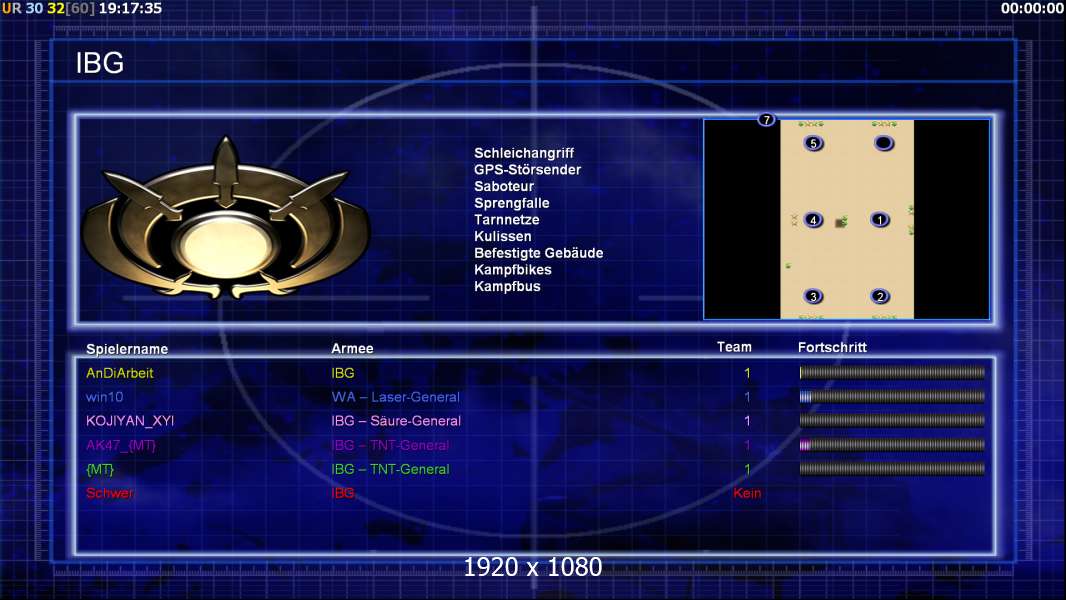Click the 19:17:35 clock display
Image resolution: width=1066 pixels, height=600 pixels.
[x=131, y=9]
